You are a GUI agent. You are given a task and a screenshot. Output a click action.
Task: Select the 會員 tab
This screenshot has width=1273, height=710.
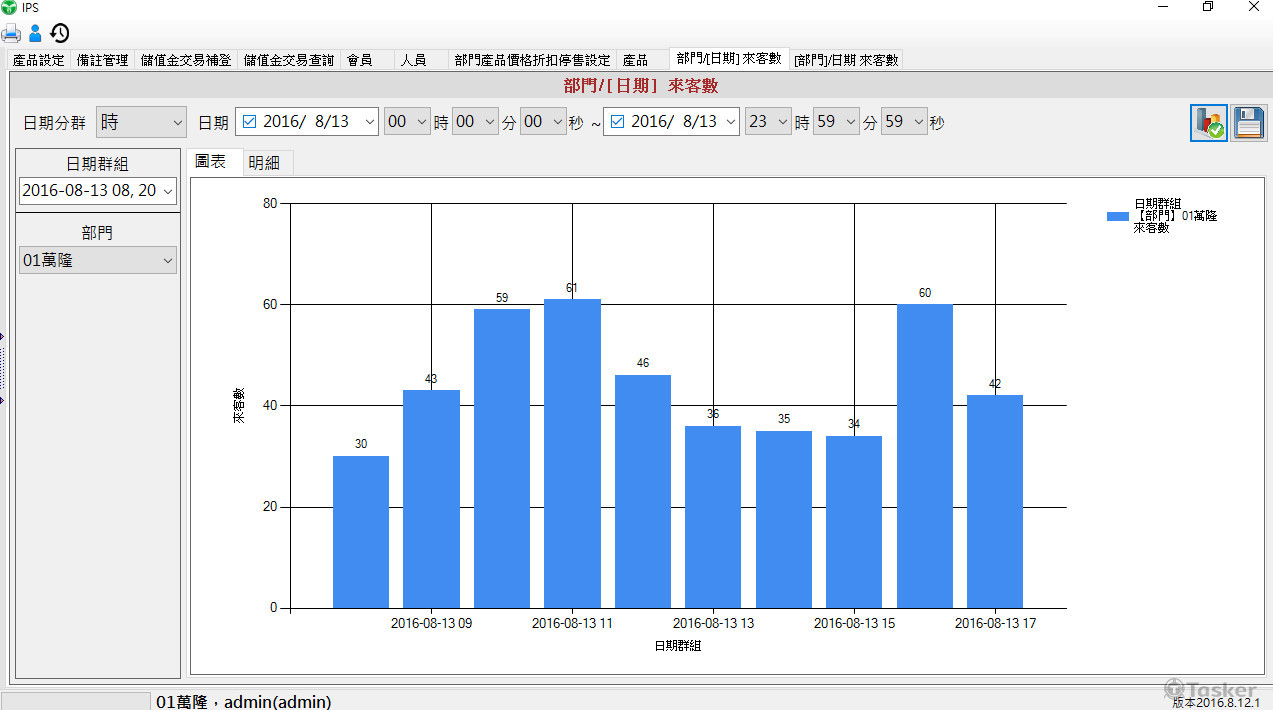(x=360, y=60)
